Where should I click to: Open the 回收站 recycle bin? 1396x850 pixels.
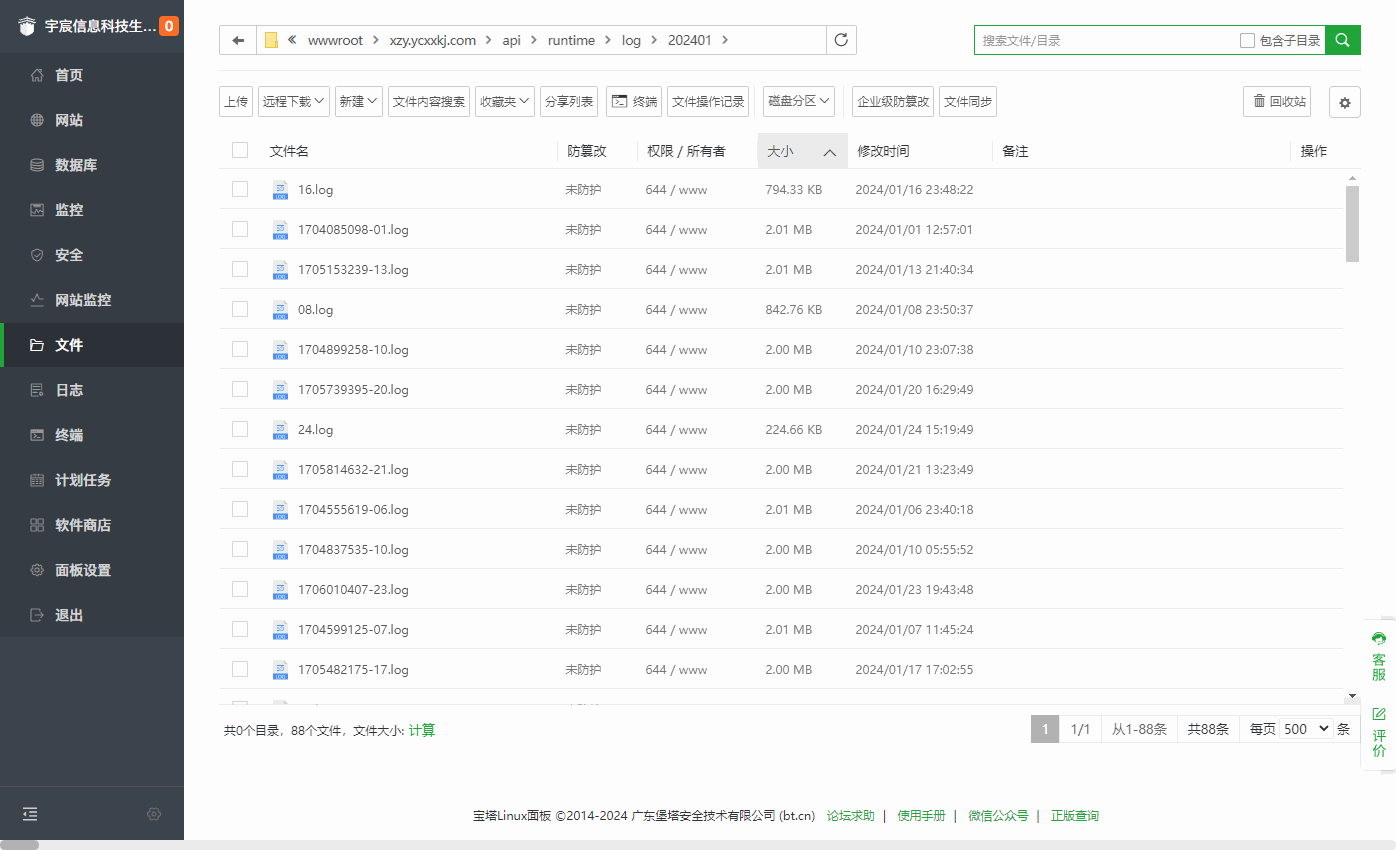pyautogui.click(x=1277, y=101)
